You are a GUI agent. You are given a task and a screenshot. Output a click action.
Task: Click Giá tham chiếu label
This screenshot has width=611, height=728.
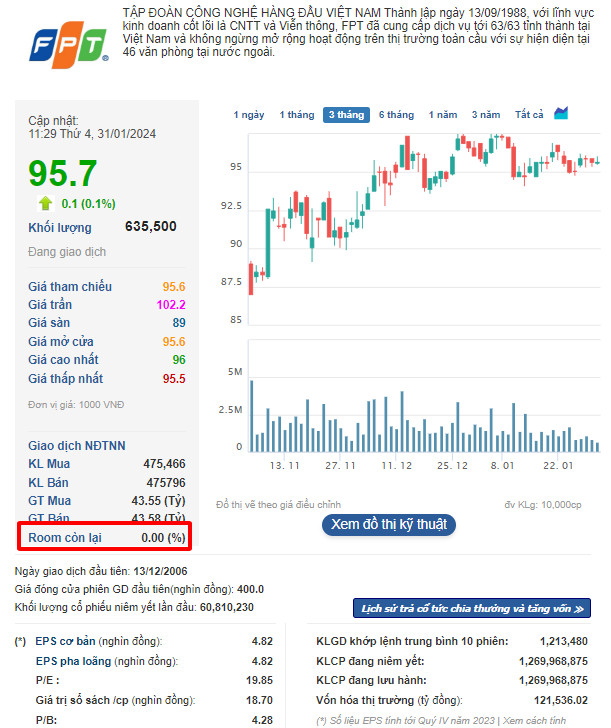(x=70, y=286)
